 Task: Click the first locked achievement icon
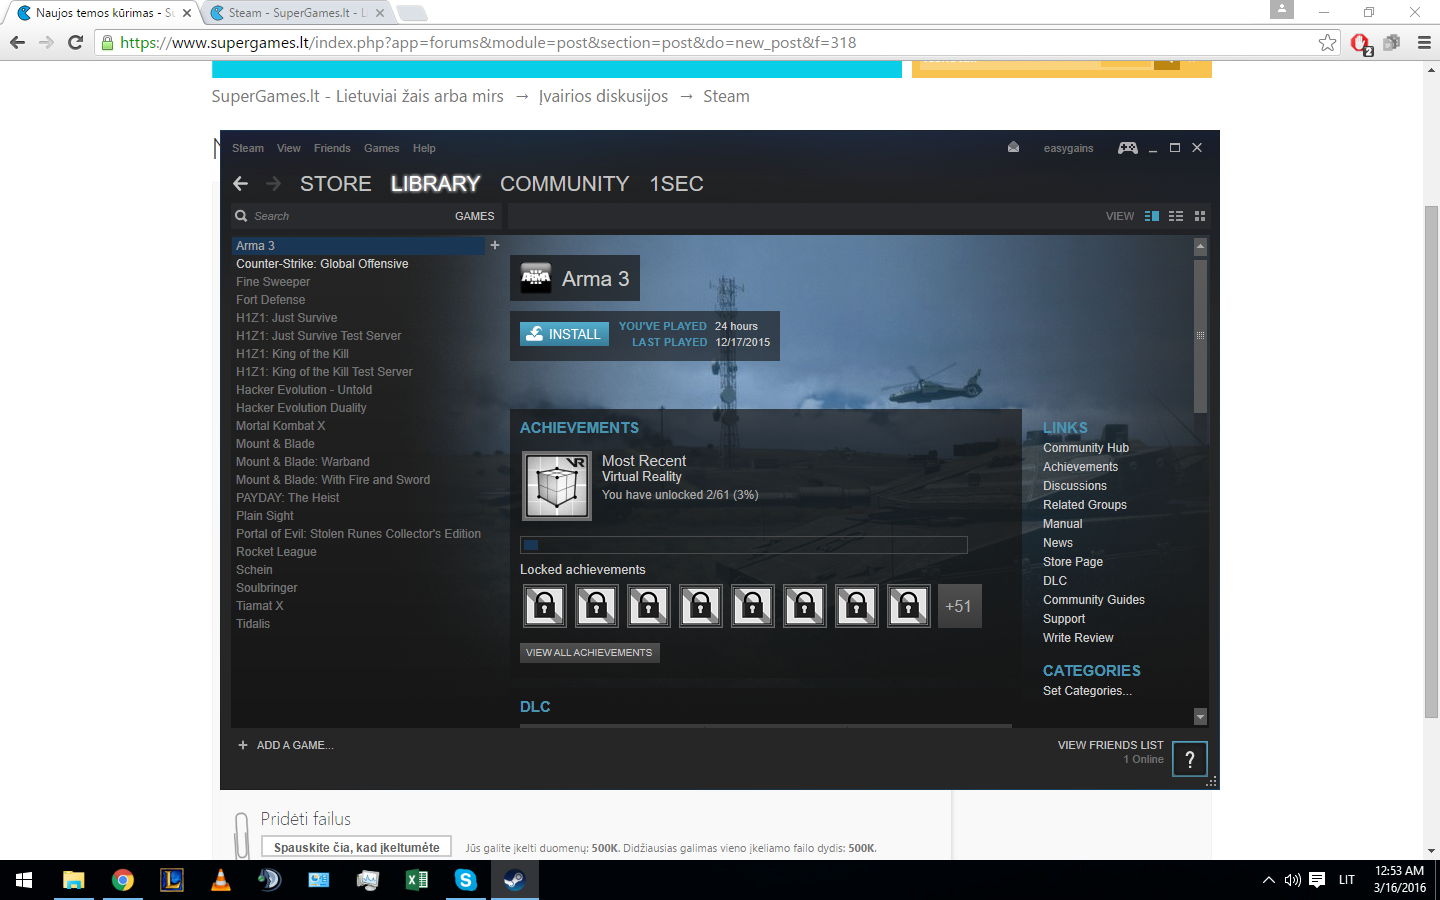(545, 606)
